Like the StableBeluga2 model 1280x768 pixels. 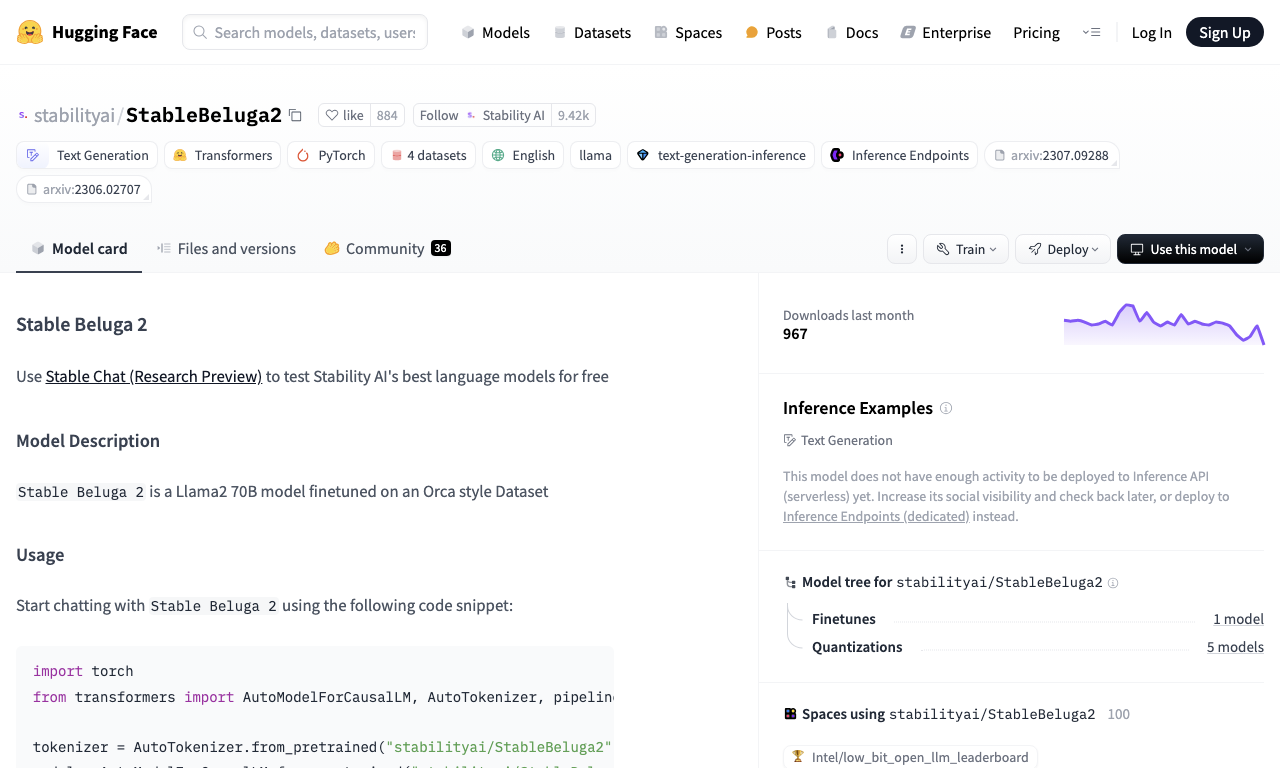tap(344, 115)
